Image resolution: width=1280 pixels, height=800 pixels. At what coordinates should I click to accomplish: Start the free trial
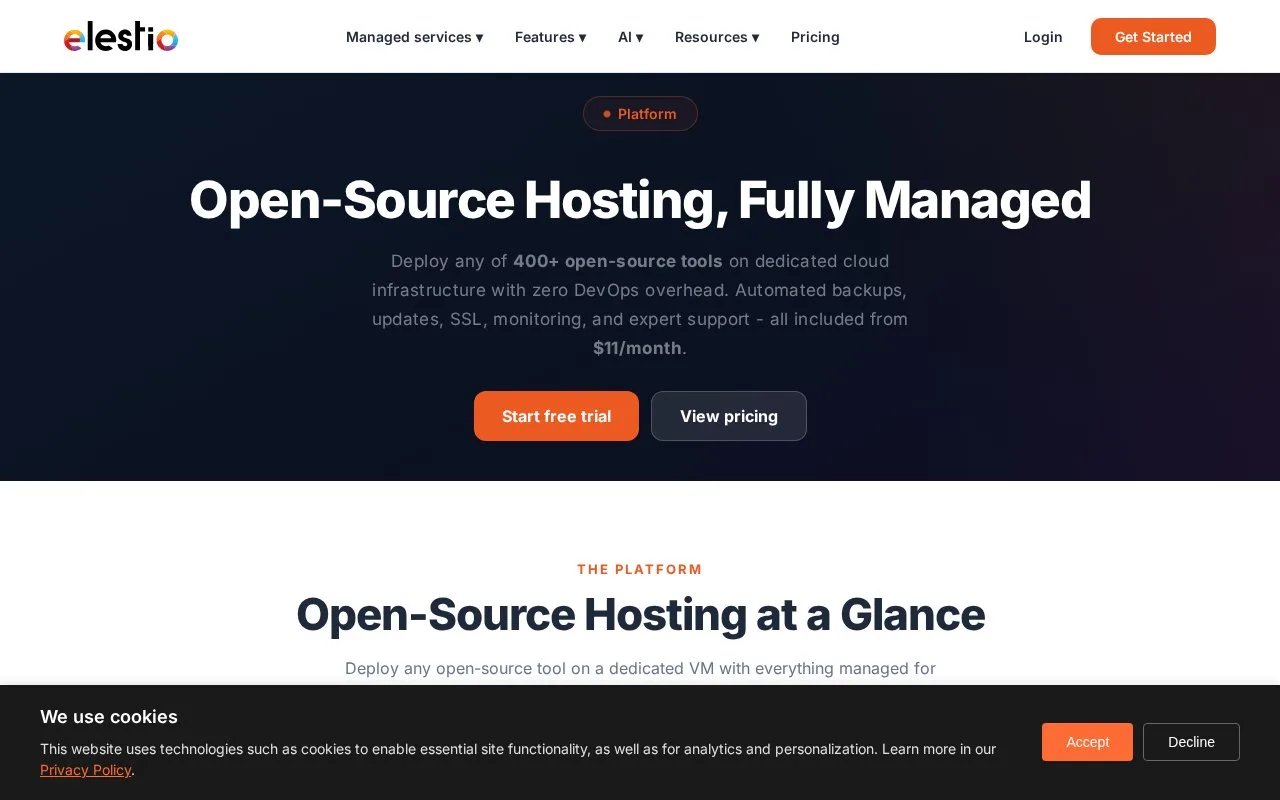click(556, 416)
